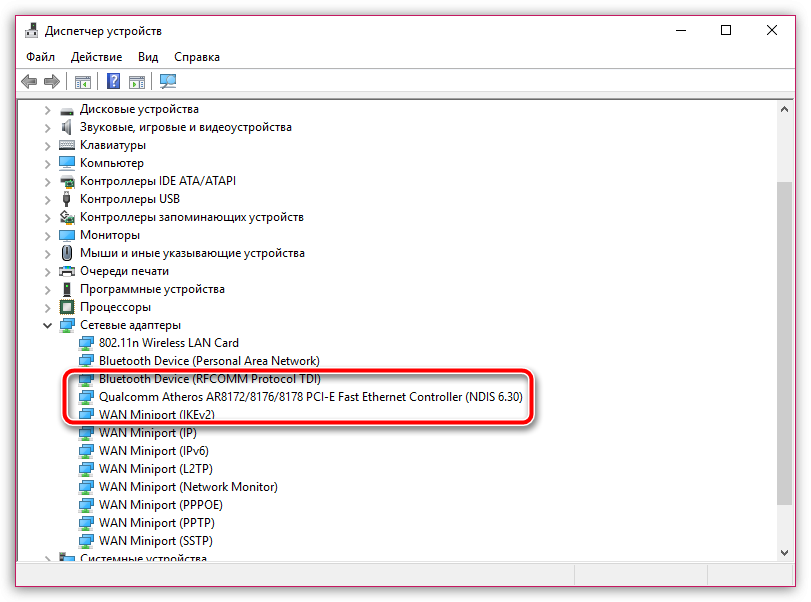
Task: Click the Show/Hide console tree icon
Action: [x=83, y=82]
